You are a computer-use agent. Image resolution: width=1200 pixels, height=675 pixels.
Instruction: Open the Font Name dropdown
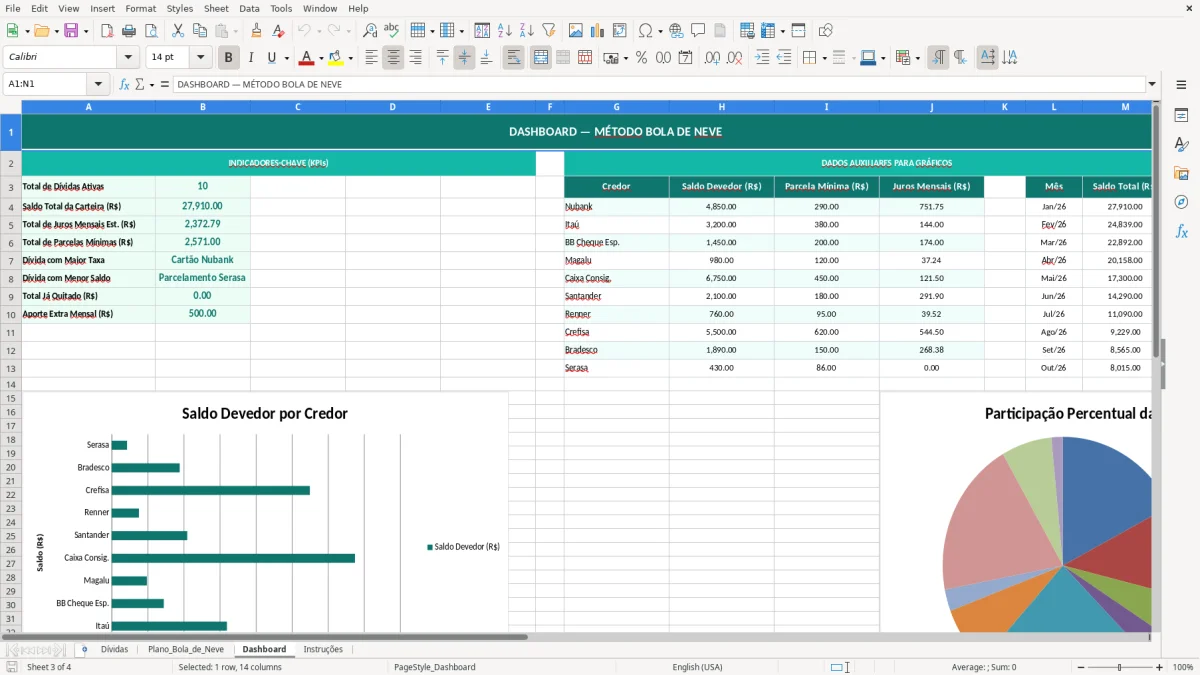tap(127, 58)
